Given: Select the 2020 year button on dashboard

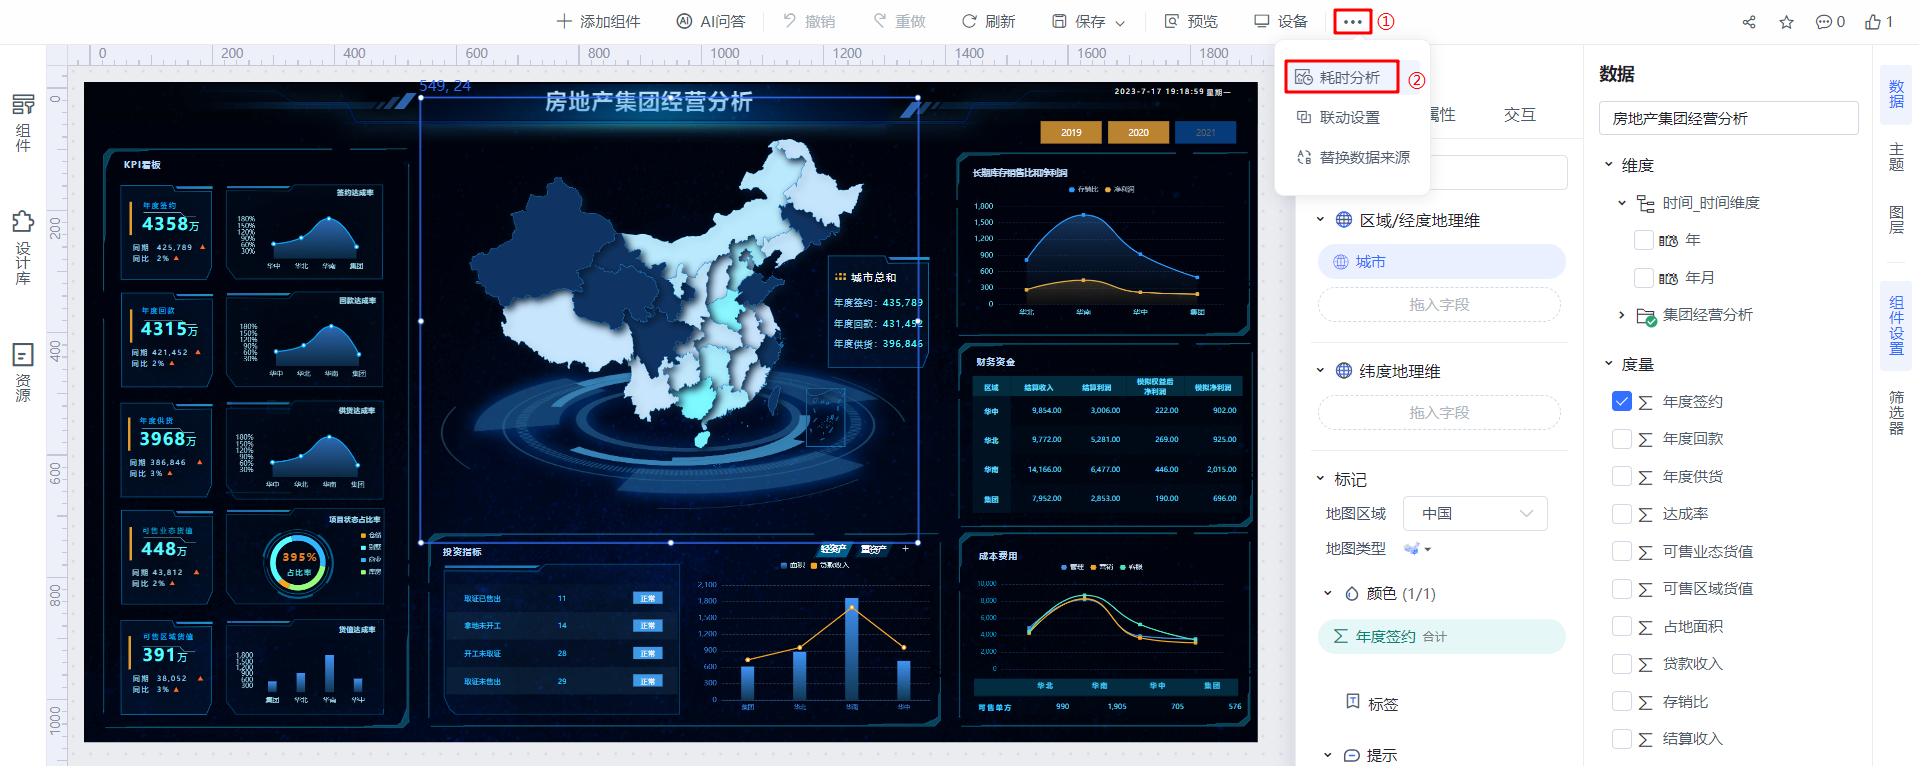Looking at the screenshot, I should (1138, 132).
